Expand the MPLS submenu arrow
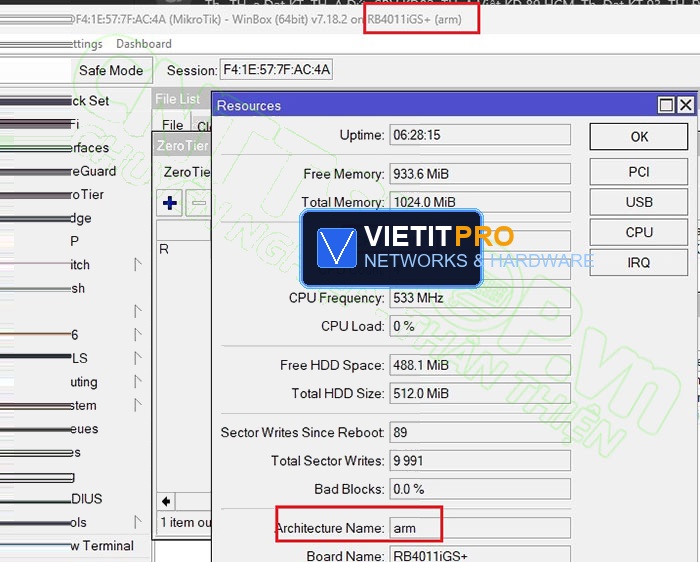This screenshot has height=562, width=700. coord(138,358)
